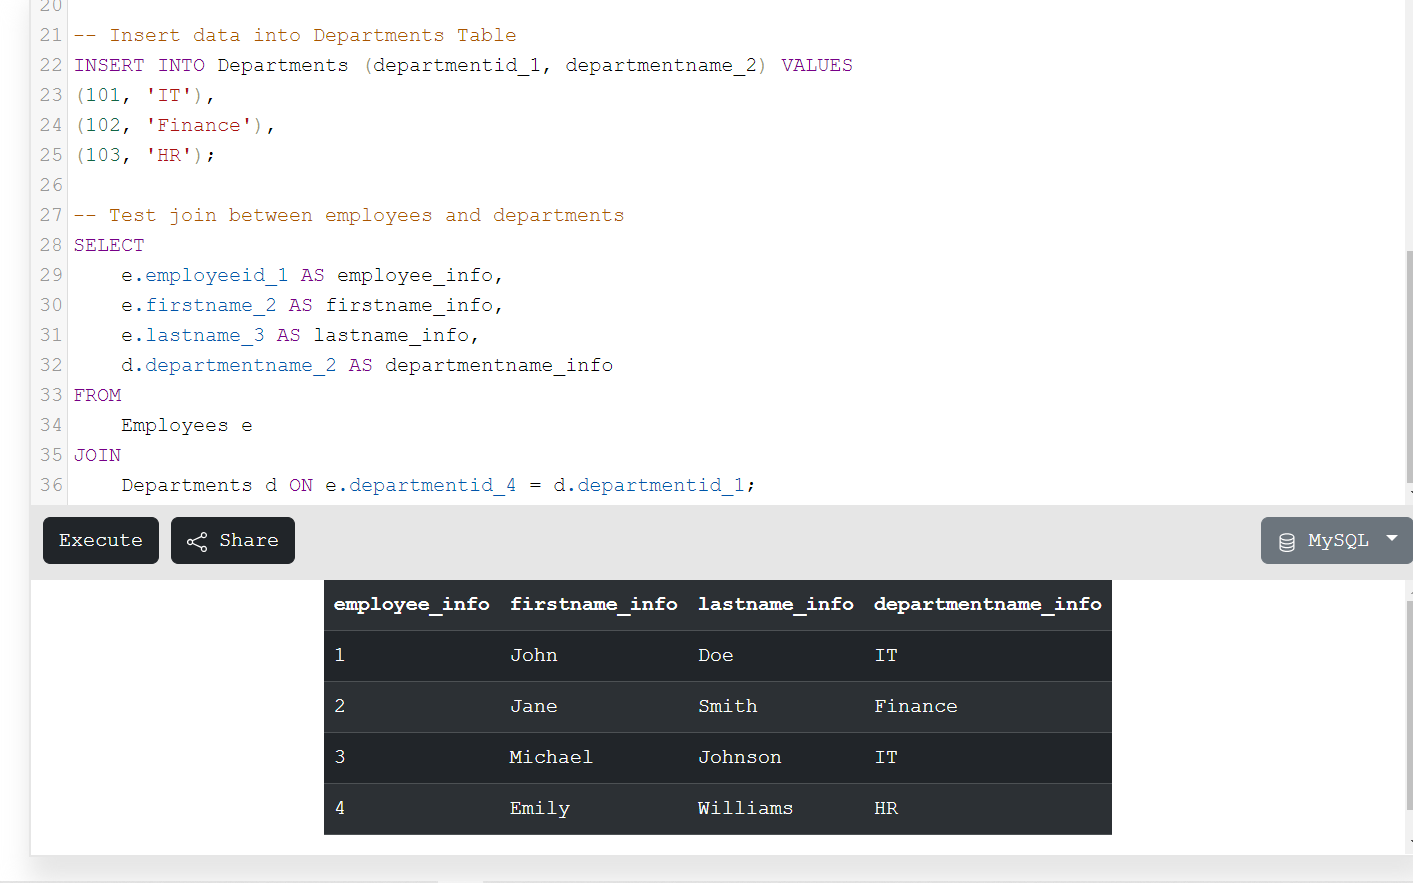Click the SELECT keyword in the editor
This screenshot has height=883, width=1413.
109,245
